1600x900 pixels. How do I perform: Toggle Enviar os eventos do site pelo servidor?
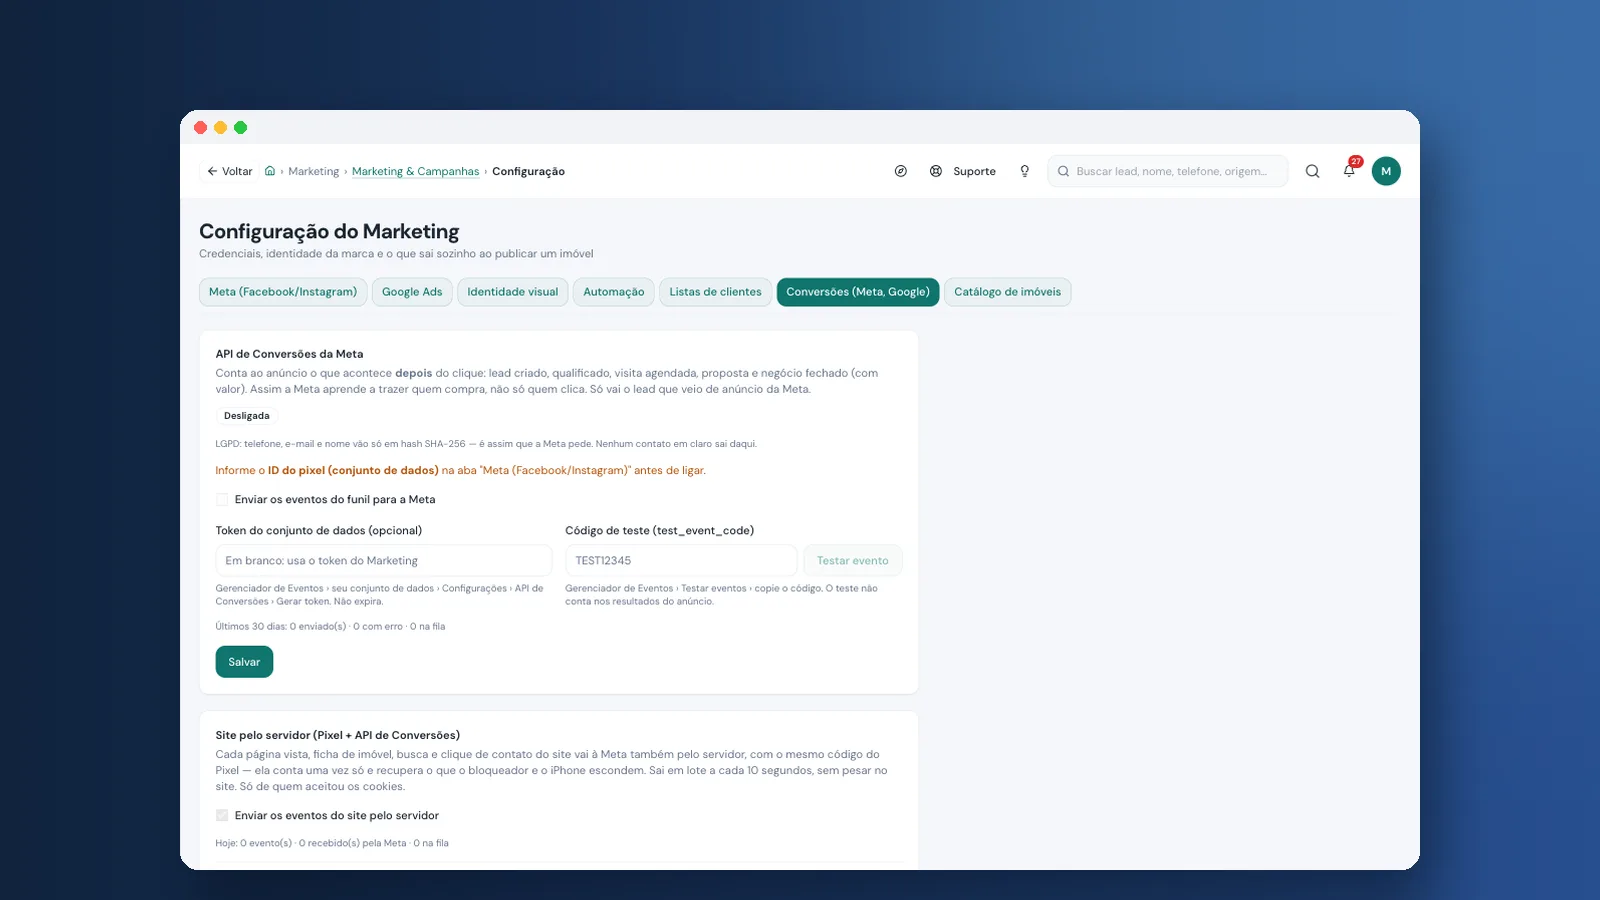[x=222, y=815]
